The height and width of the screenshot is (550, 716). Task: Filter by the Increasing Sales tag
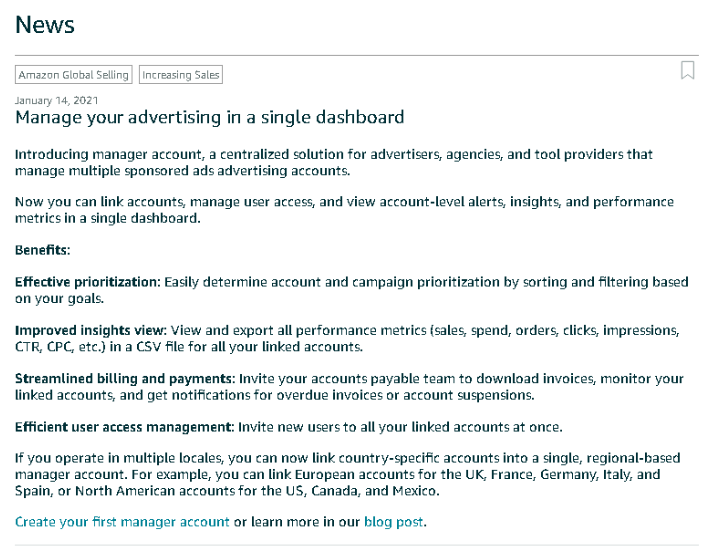181,75
